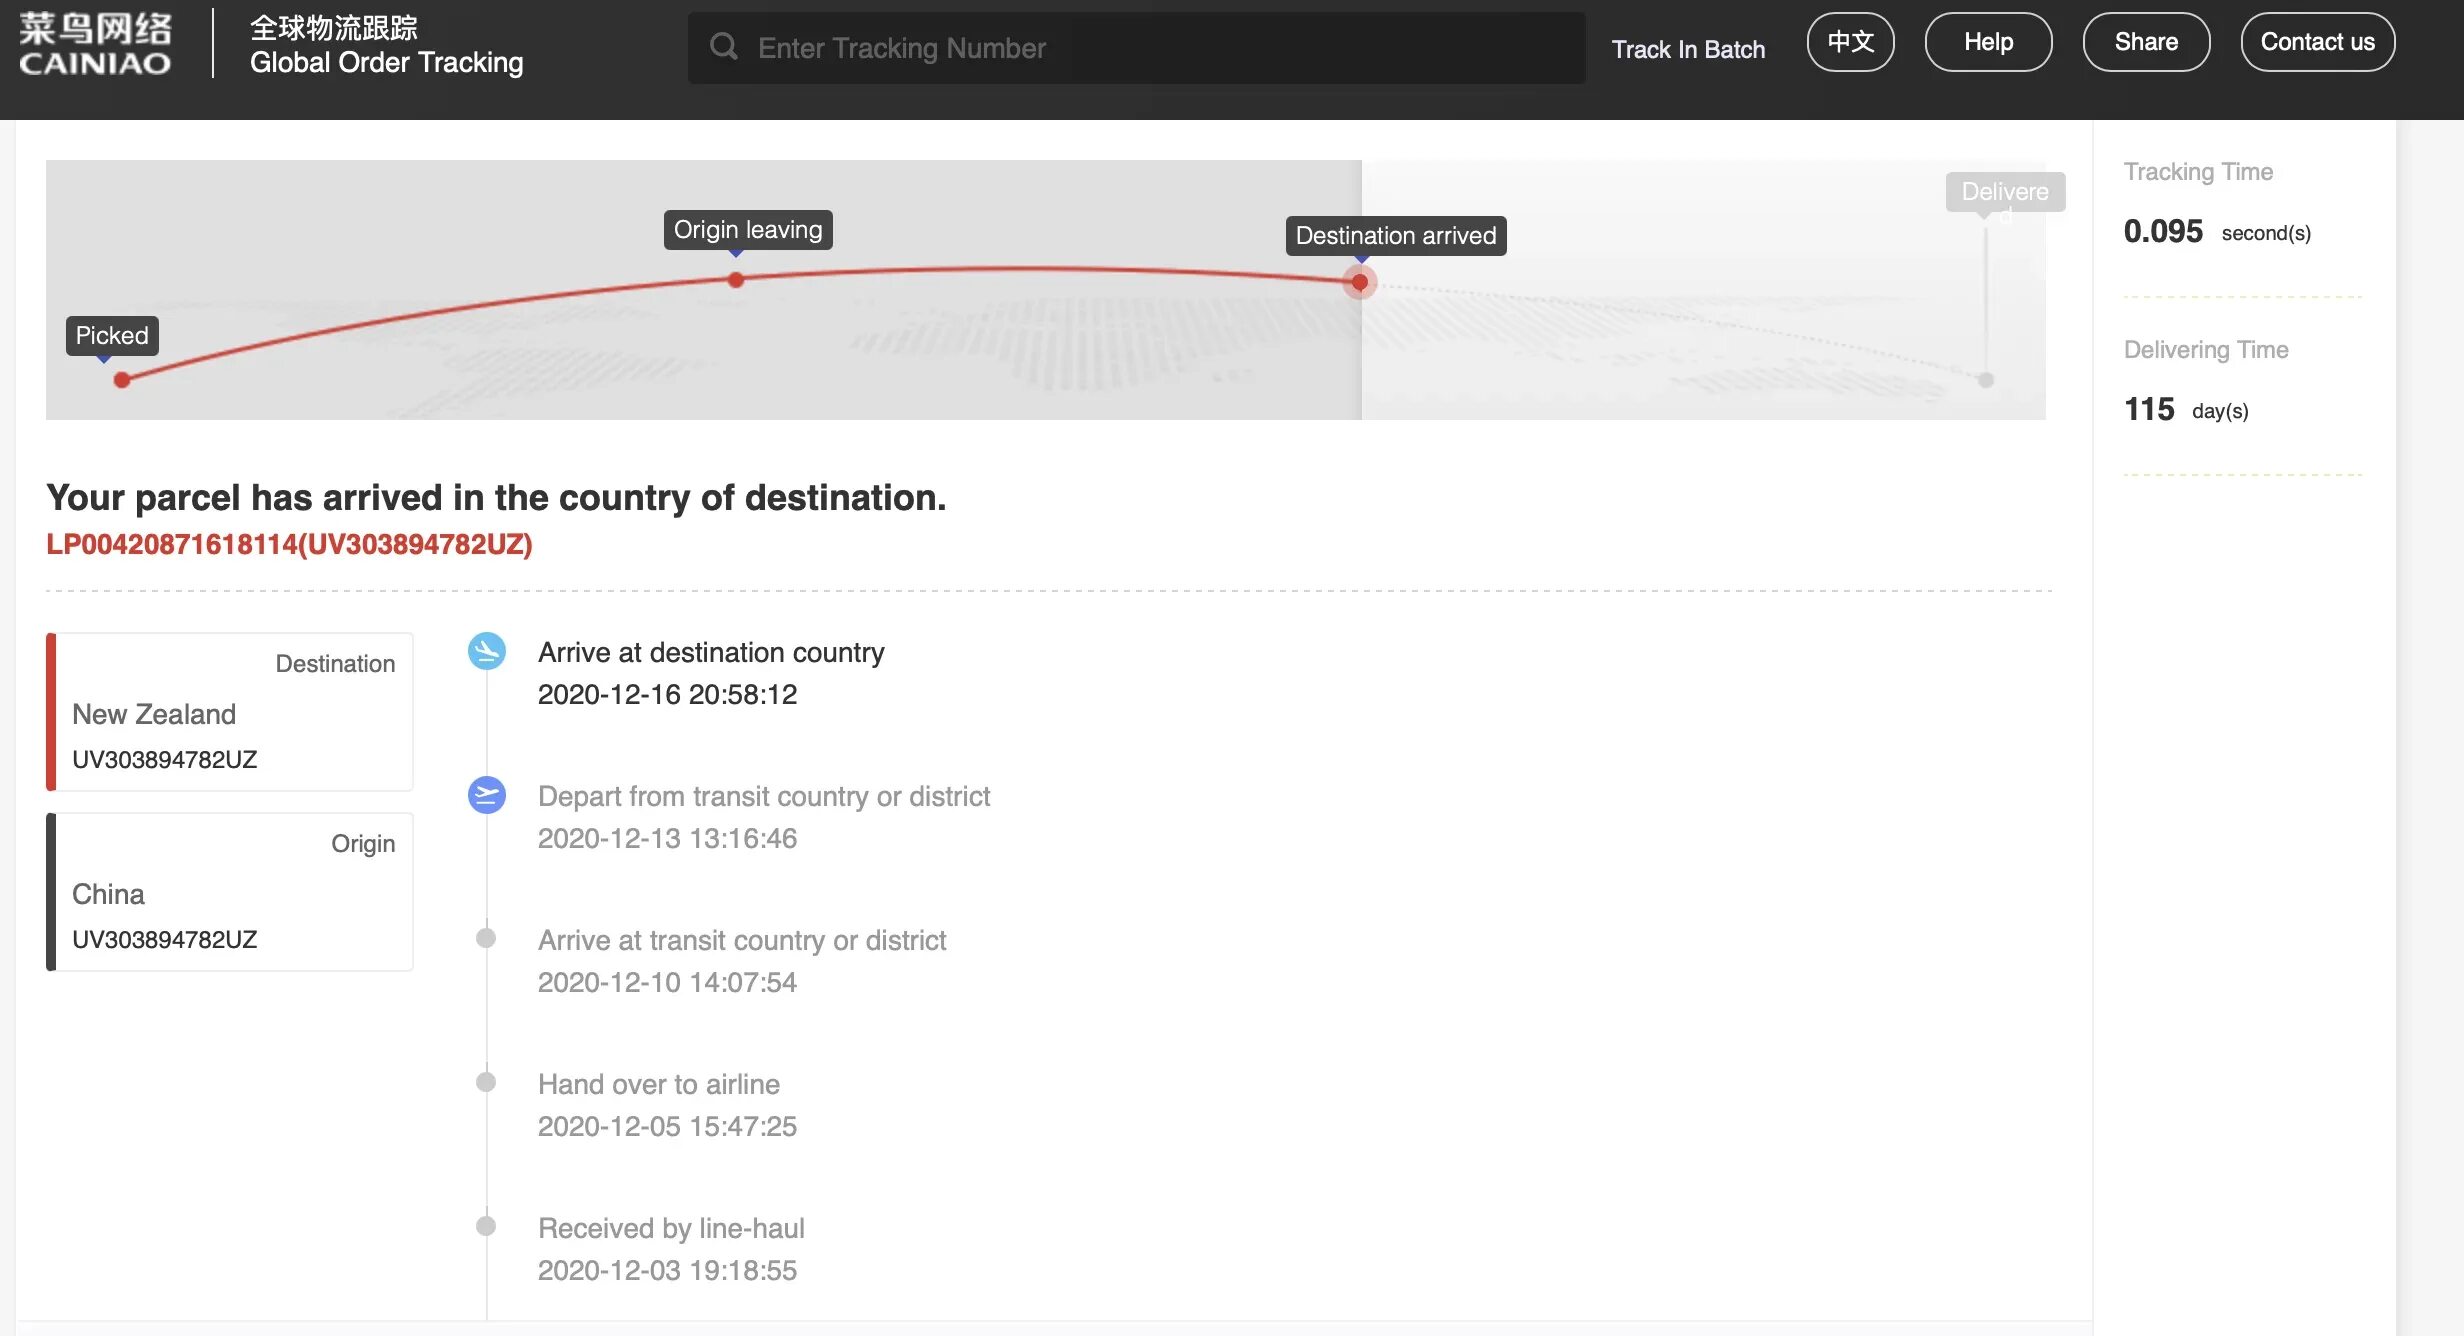Click the Picked red point on route

point(122,380)
